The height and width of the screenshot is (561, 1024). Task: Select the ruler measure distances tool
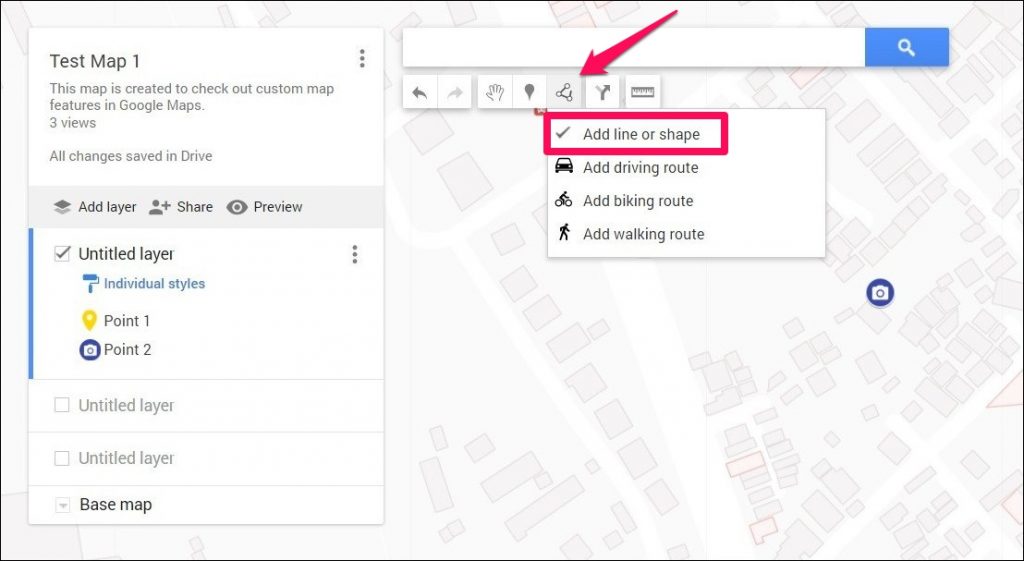[643, 93]
